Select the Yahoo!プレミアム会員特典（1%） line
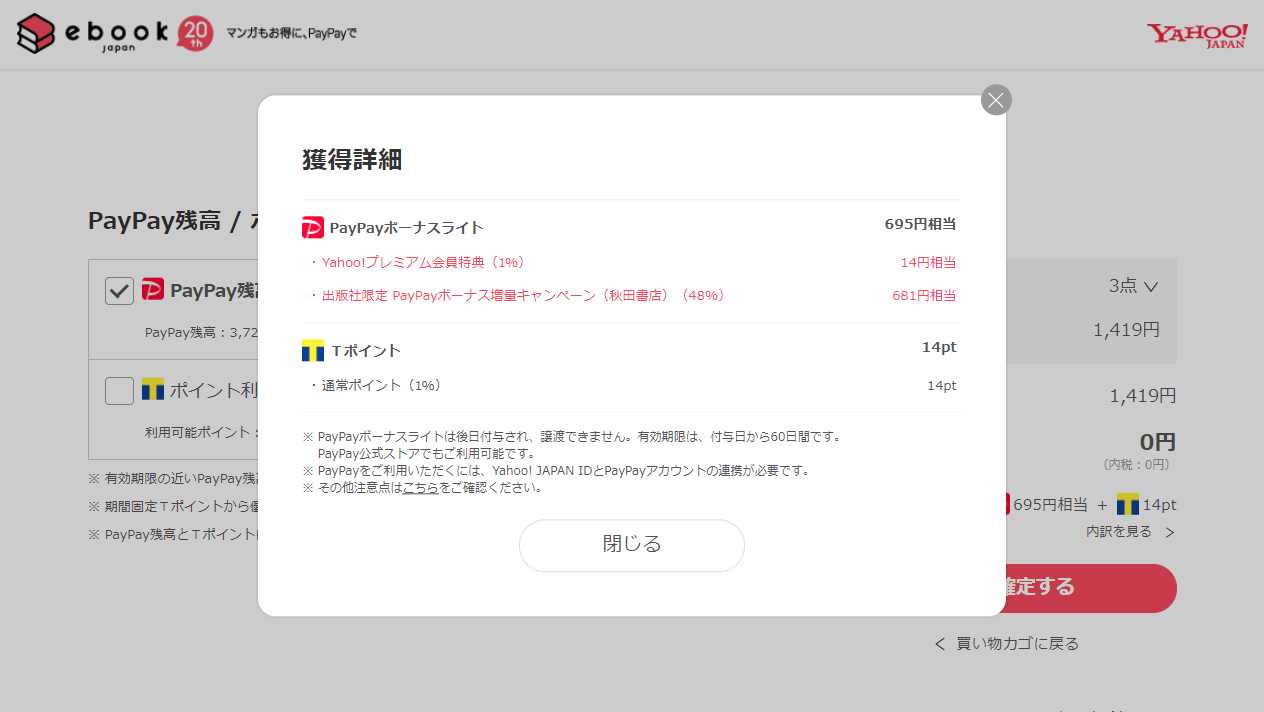The width and height of the screenshot is (1264, 712). pyautogui.click(x=418, y=262)
